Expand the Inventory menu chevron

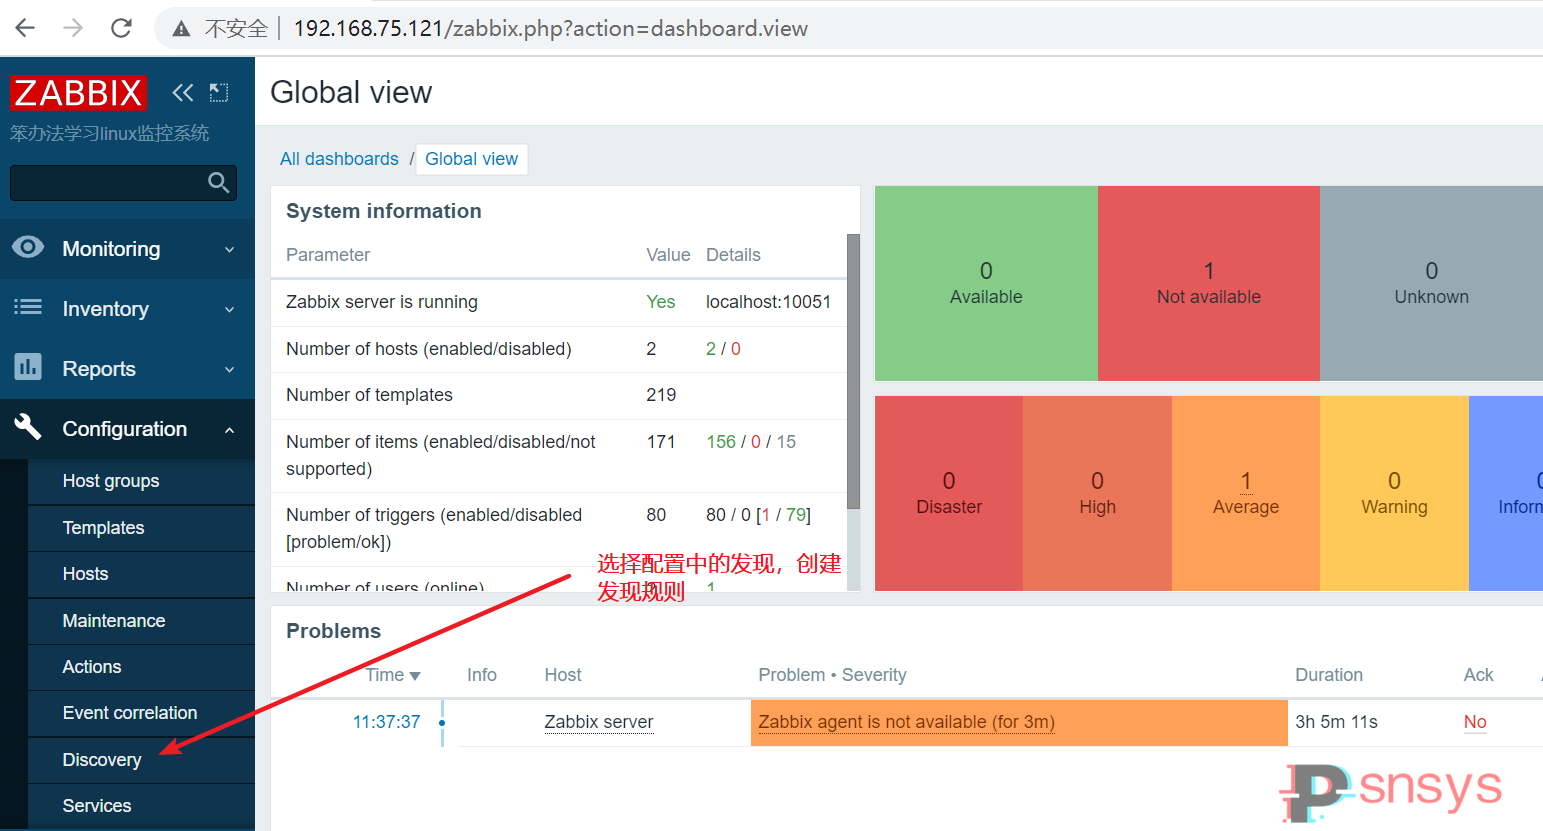229,310
